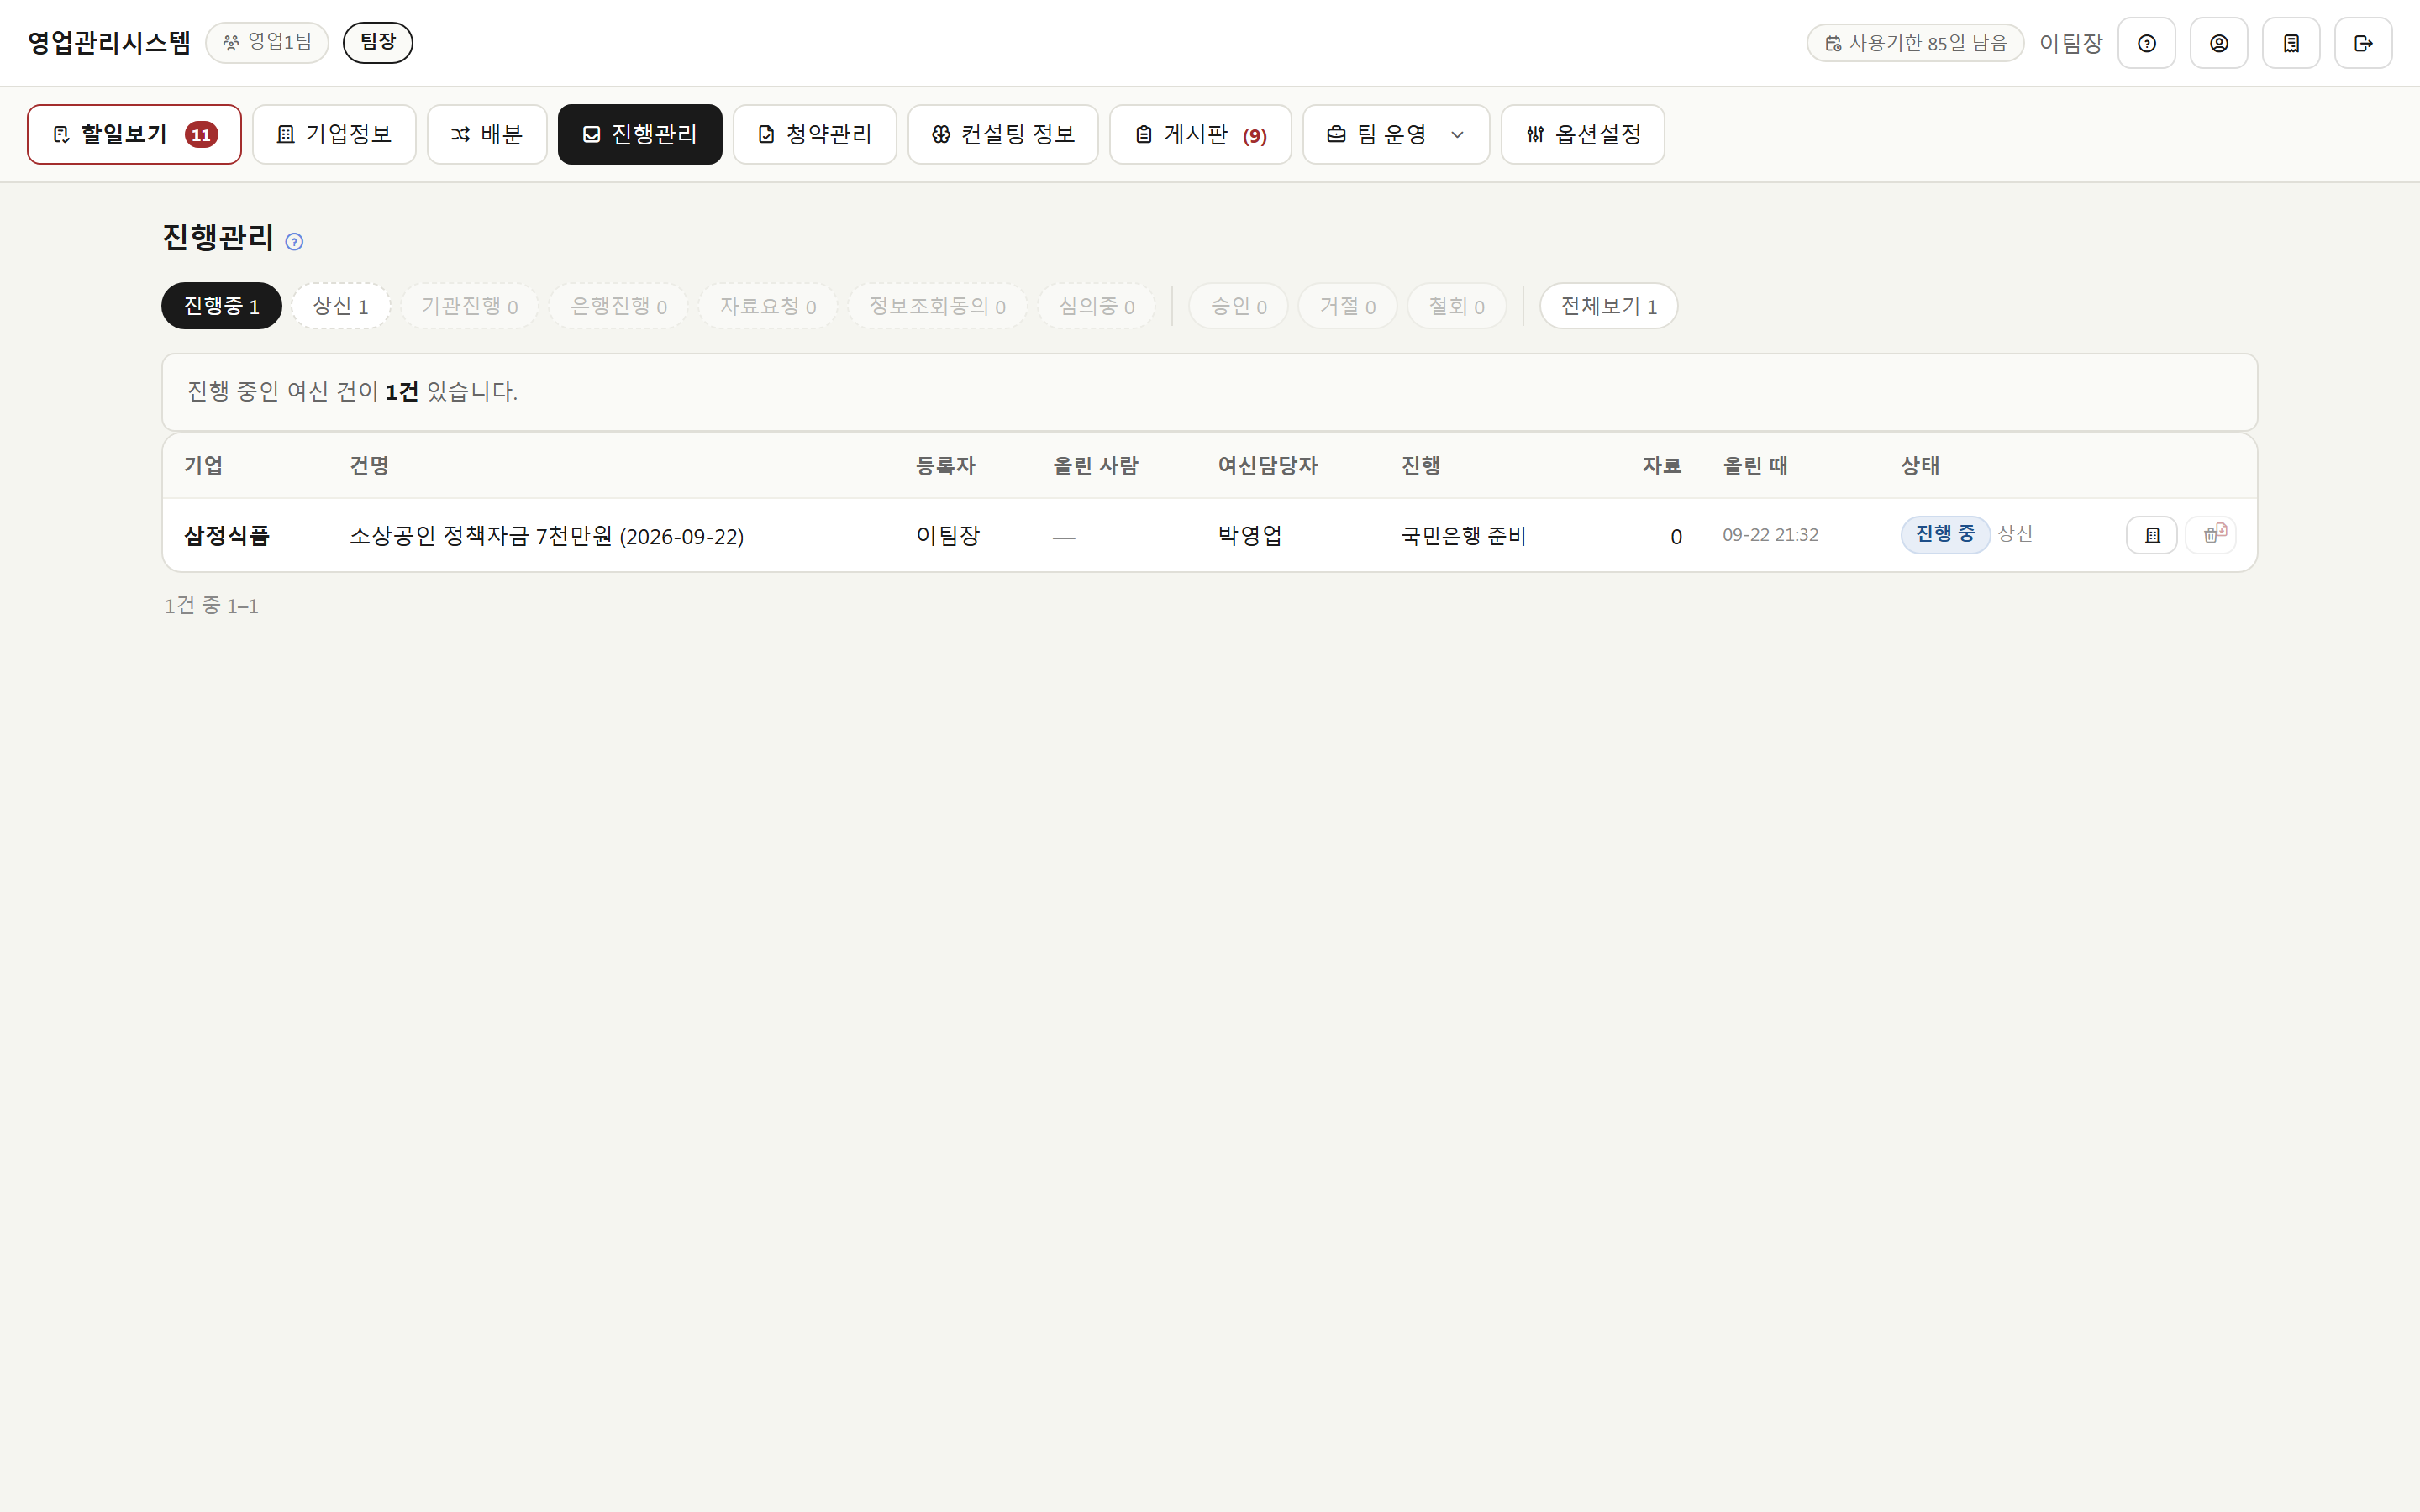The image size is (2420, 1512).
Task: Filter by 은행진행 0 chip
Action: tap(619, 306)
